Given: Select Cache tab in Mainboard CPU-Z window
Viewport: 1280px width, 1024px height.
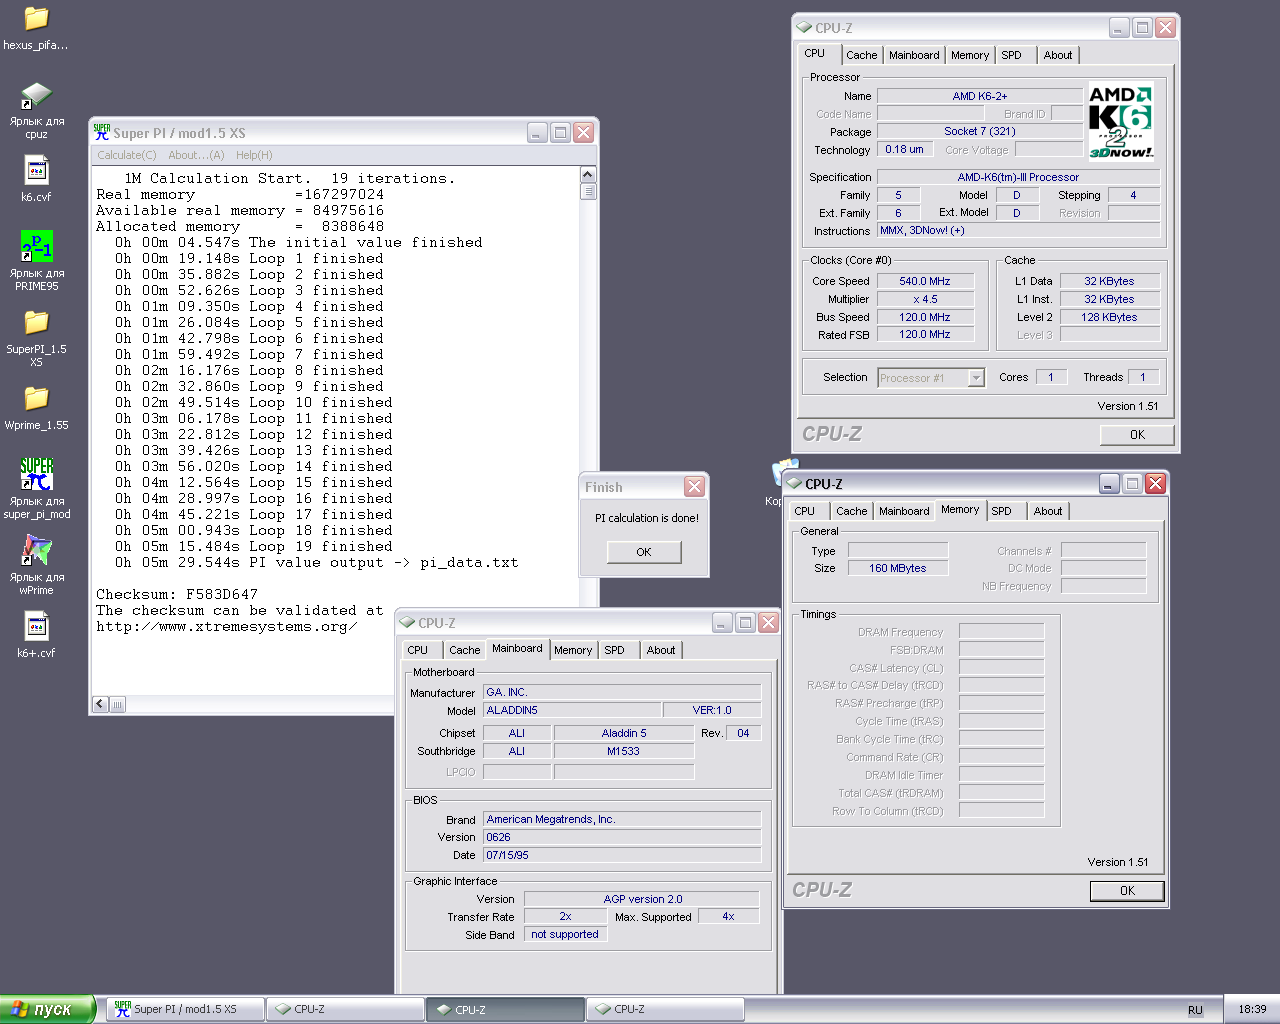Looking at the screenshot, I should pos(465,650).
